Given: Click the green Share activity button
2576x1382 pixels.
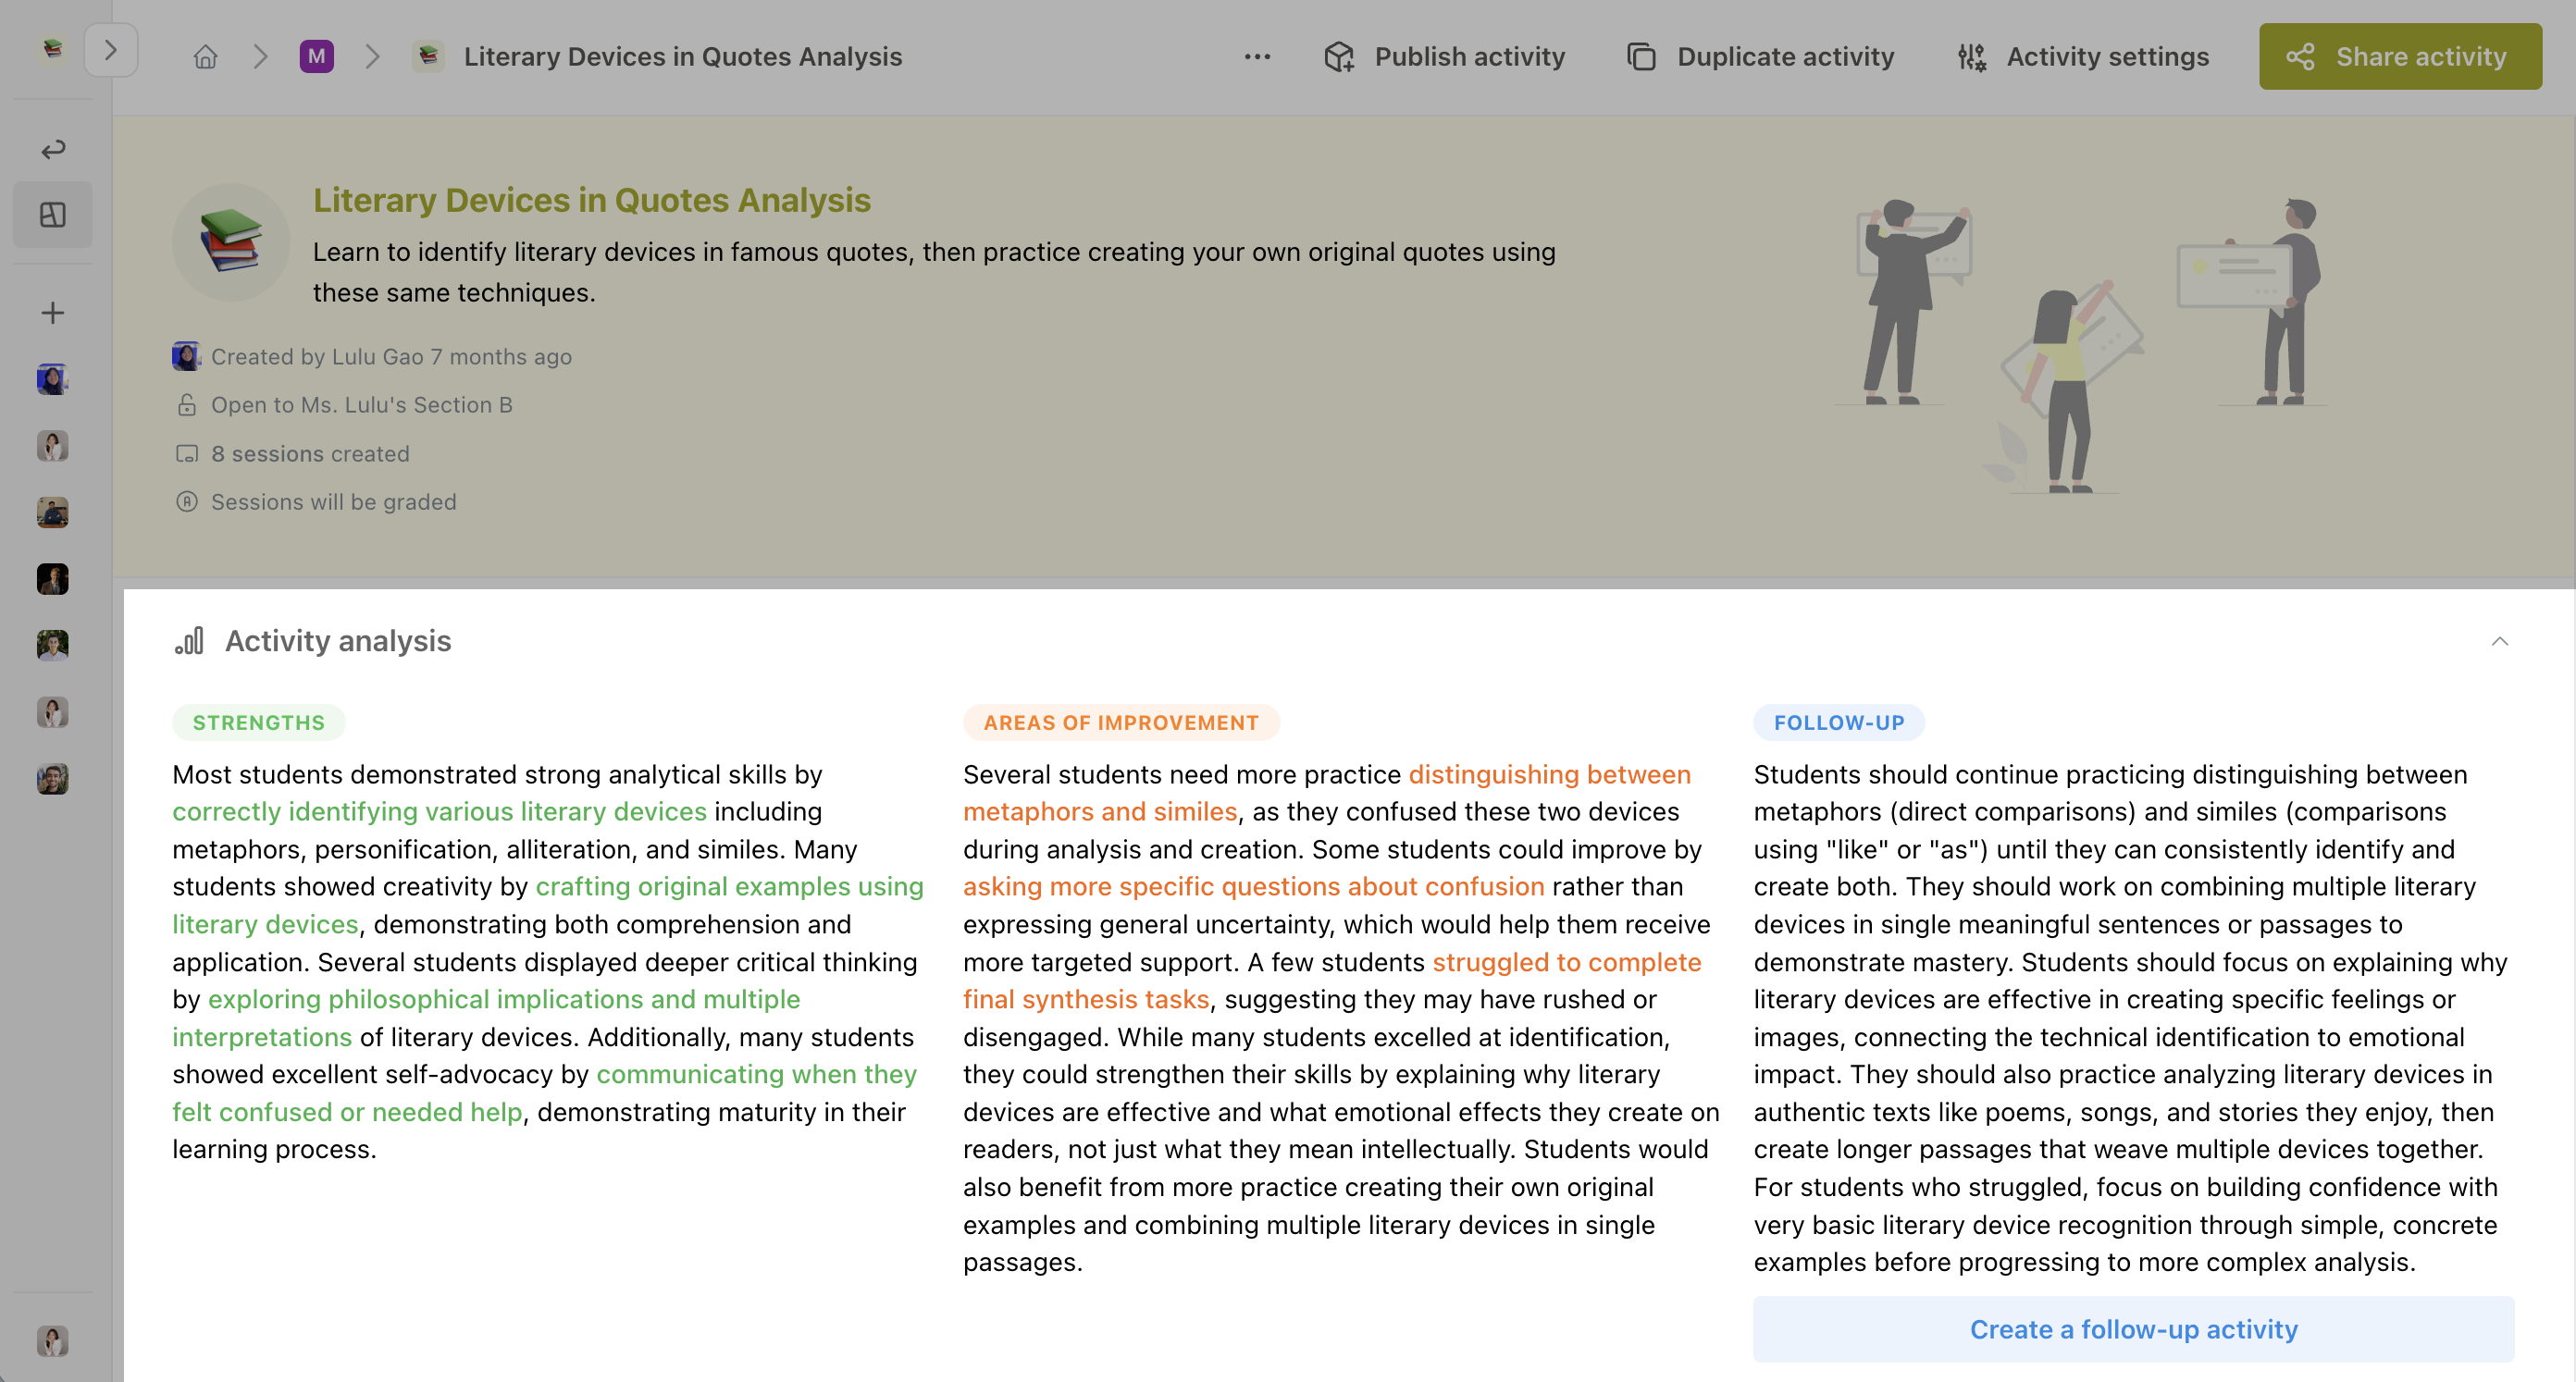Looking at the screenshot, I should click(2400, 57).
